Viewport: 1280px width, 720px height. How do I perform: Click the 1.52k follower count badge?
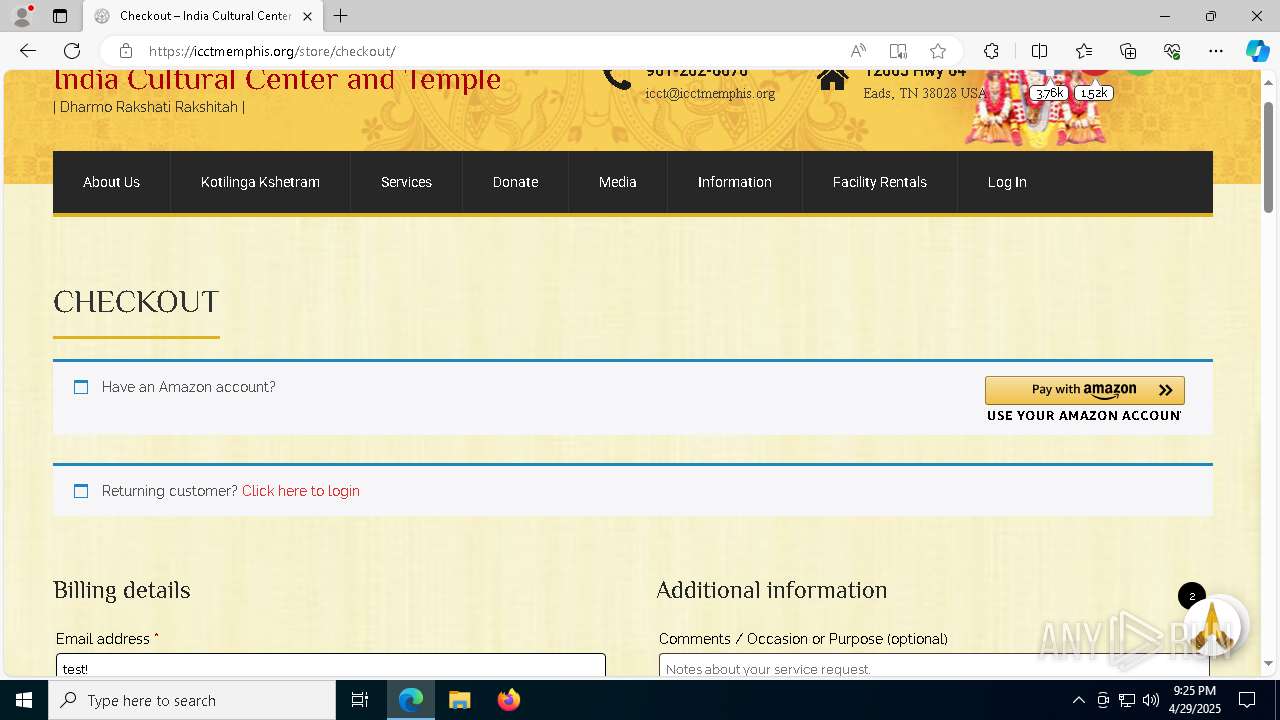pos(1094,93)
